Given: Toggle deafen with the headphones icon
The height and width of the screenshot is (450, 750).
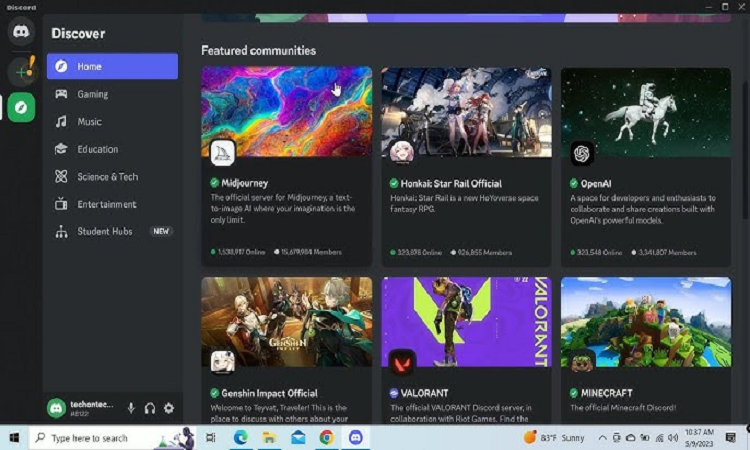Looking at the screenshot, I should [x=150, y=408].
